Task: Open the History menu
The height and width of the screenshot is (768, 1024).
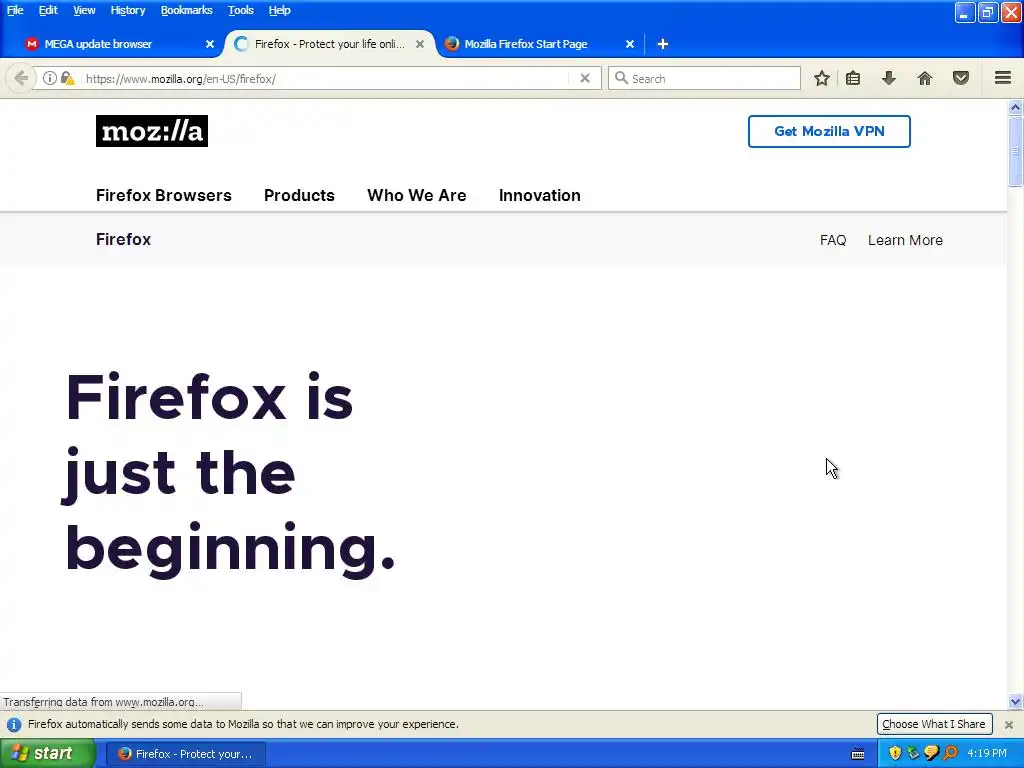Action: pyautogui.click(x=127, y=10)
